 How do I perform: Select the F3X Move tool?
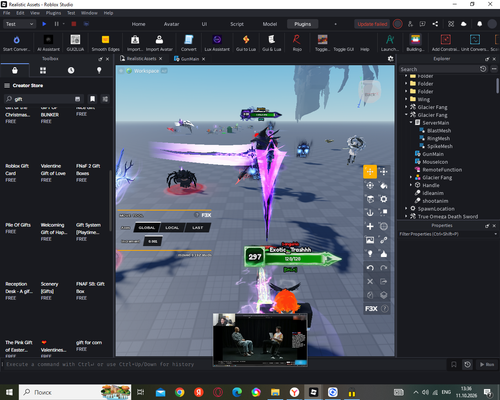370,172
